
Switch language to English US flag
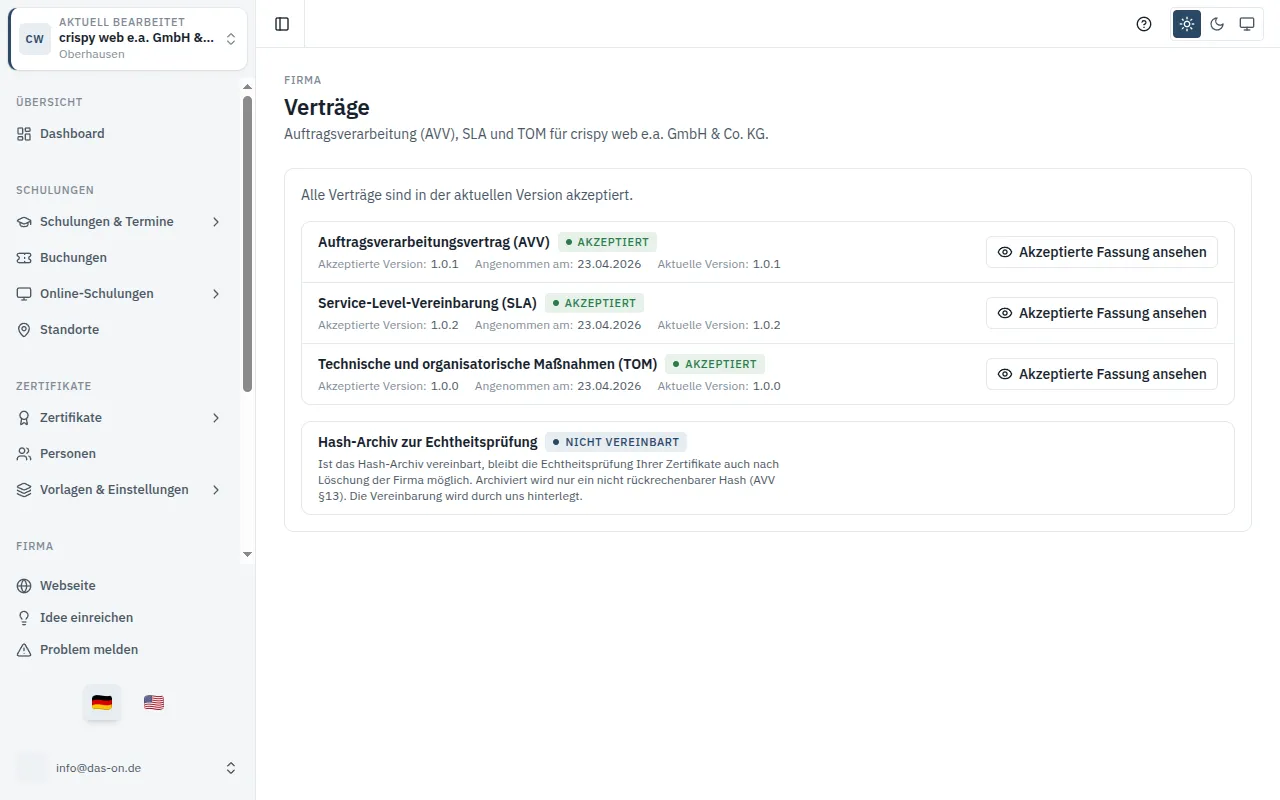[154, 702]
